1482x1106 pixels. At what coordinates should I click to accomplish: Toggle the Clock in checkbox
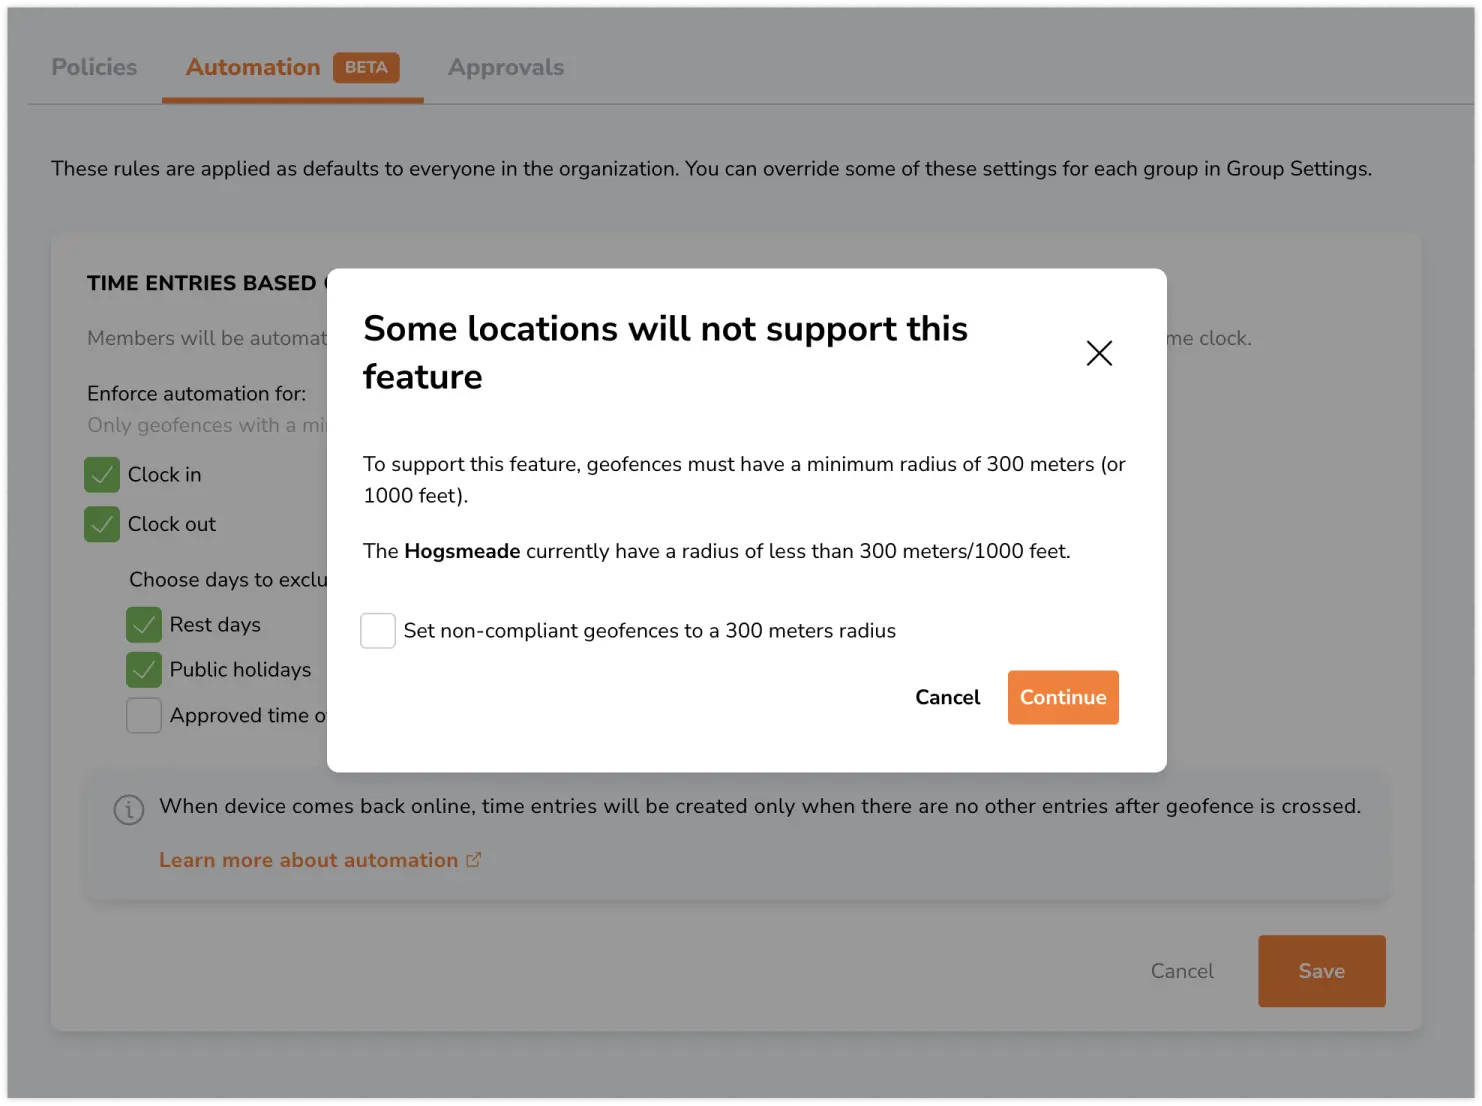(x=102, y=475)
